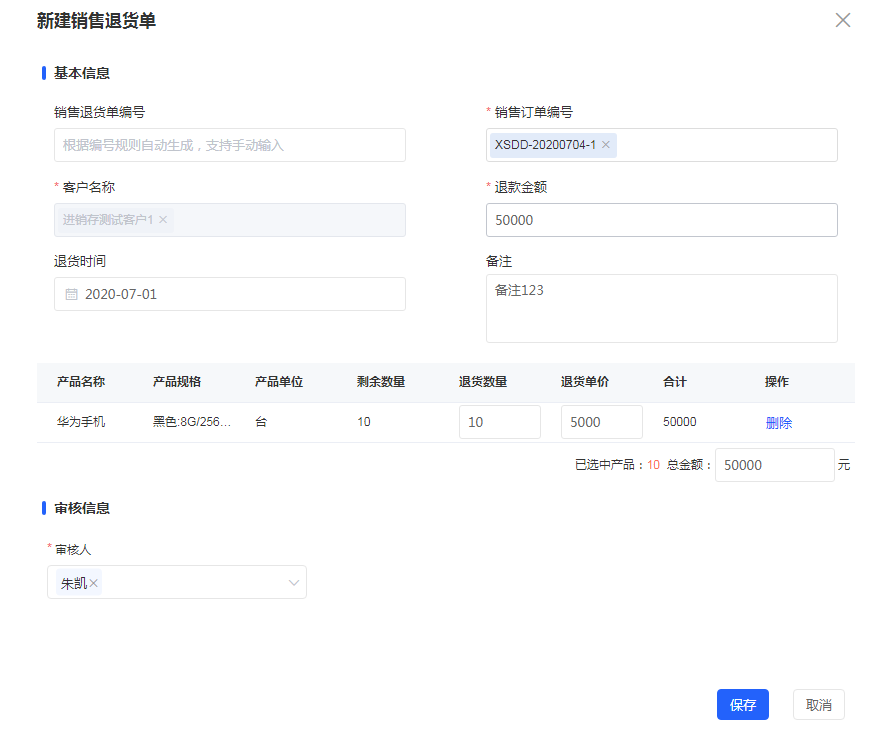Viewport: 872px width, 730px height.
Task: Click the 客户名称 selection field
Action: [x=230, y=220]
